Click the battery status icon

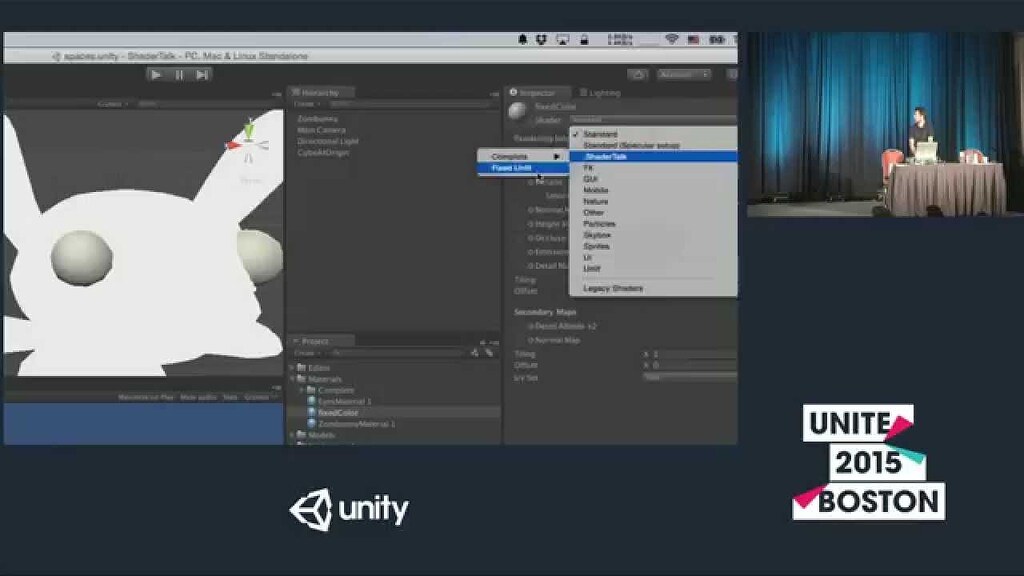[x=717, y=40]
